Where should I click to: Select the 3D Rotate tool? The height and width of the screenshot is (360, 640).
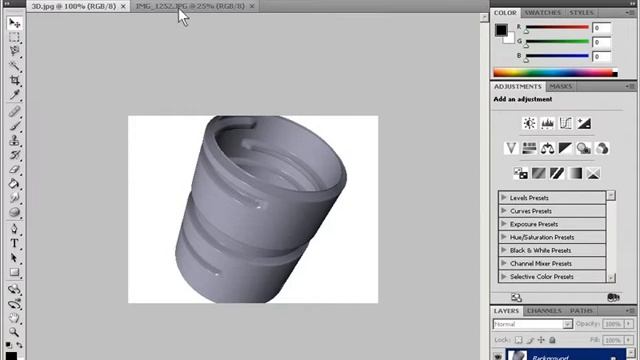coord(14,289)
